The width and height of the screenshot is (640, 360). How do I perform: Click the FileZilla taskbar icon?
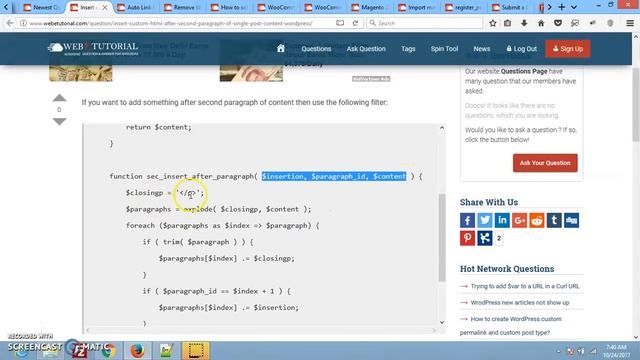click(x=79, y=351)
